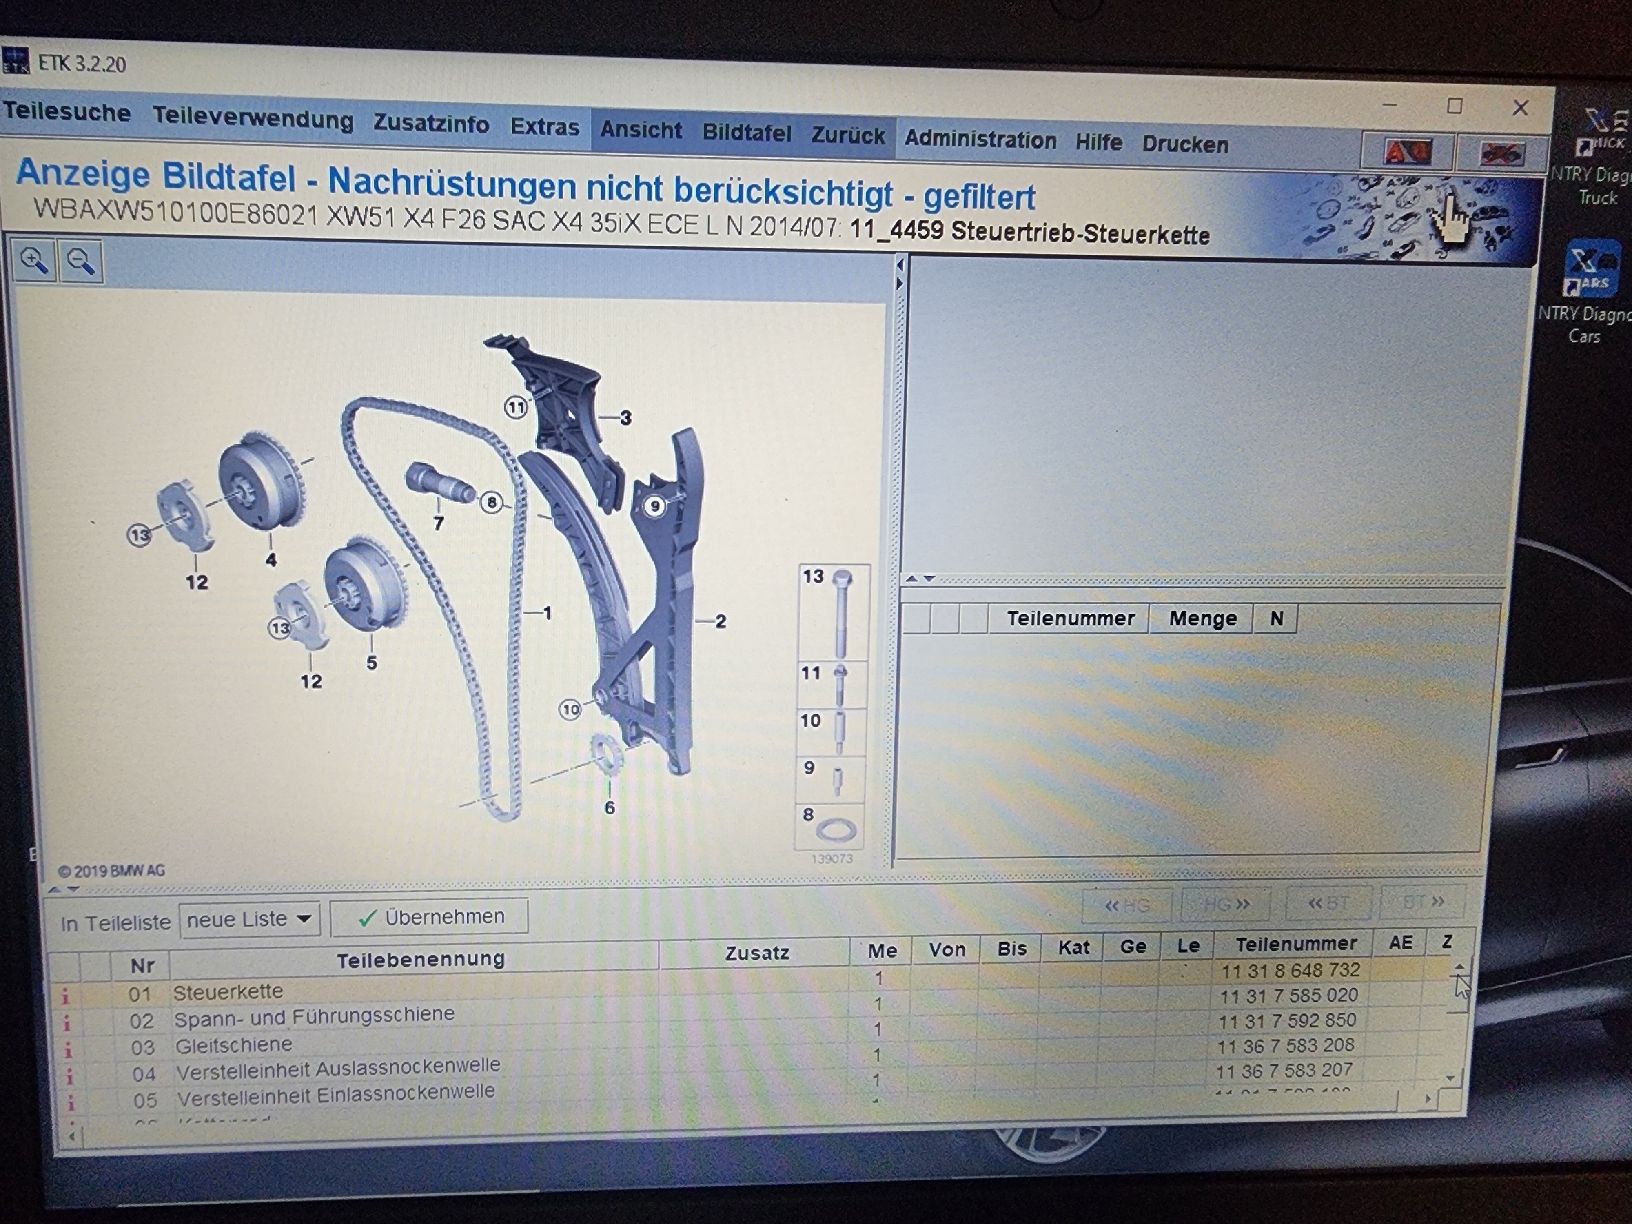1632x1224 pixels.
Task: Click callout 2 on the tensioner rail
Action: click(x=720, y=621)
